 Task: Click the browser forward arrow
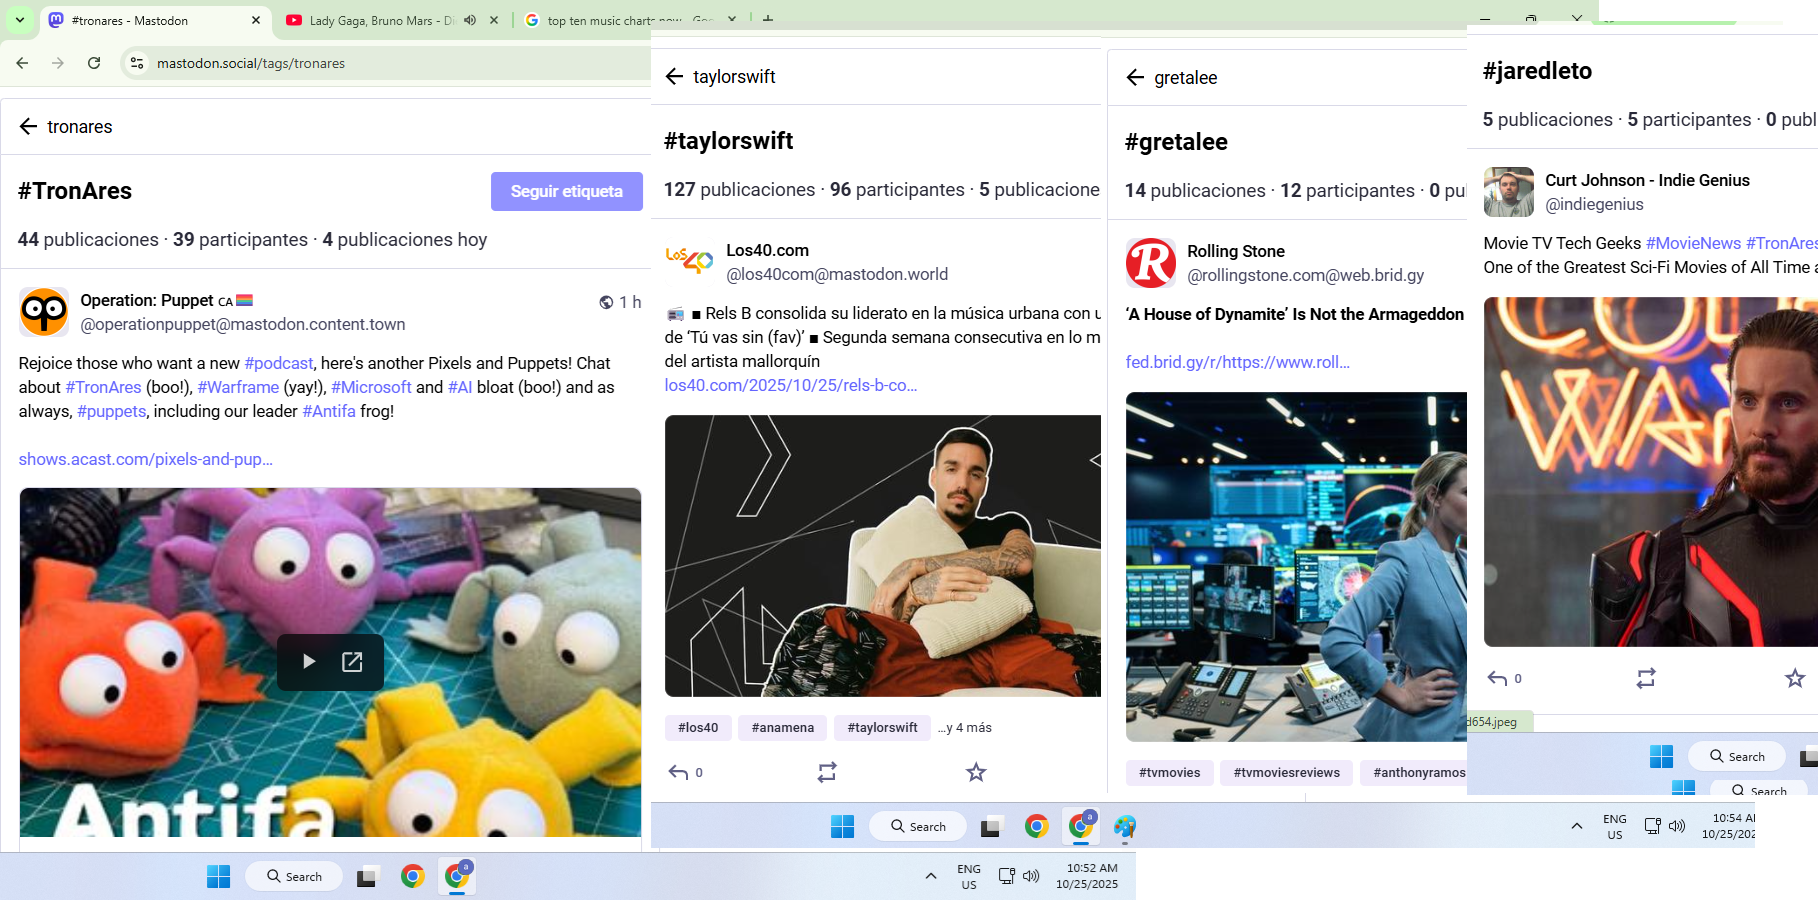pyautogui.click(x=58, y=63)
